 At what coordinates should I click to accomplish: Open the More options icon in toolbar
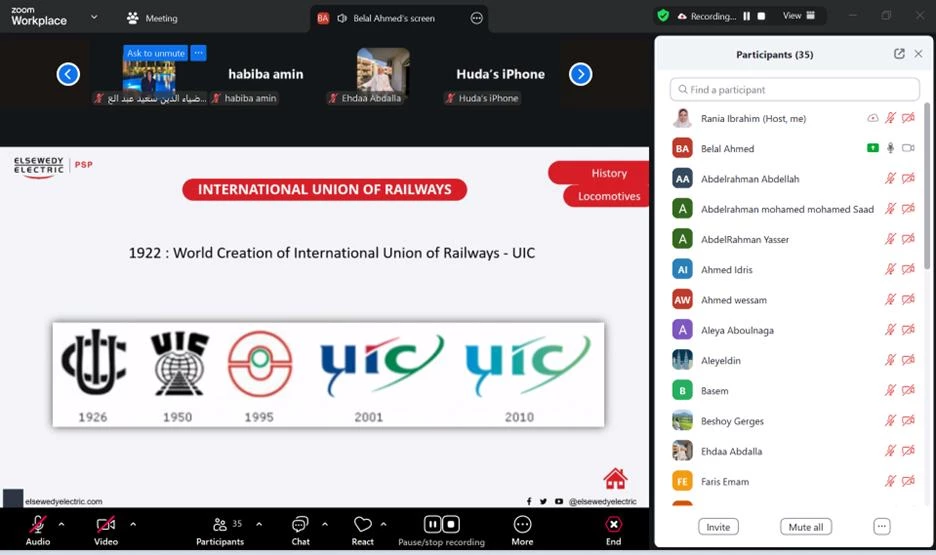coord(522,525)
